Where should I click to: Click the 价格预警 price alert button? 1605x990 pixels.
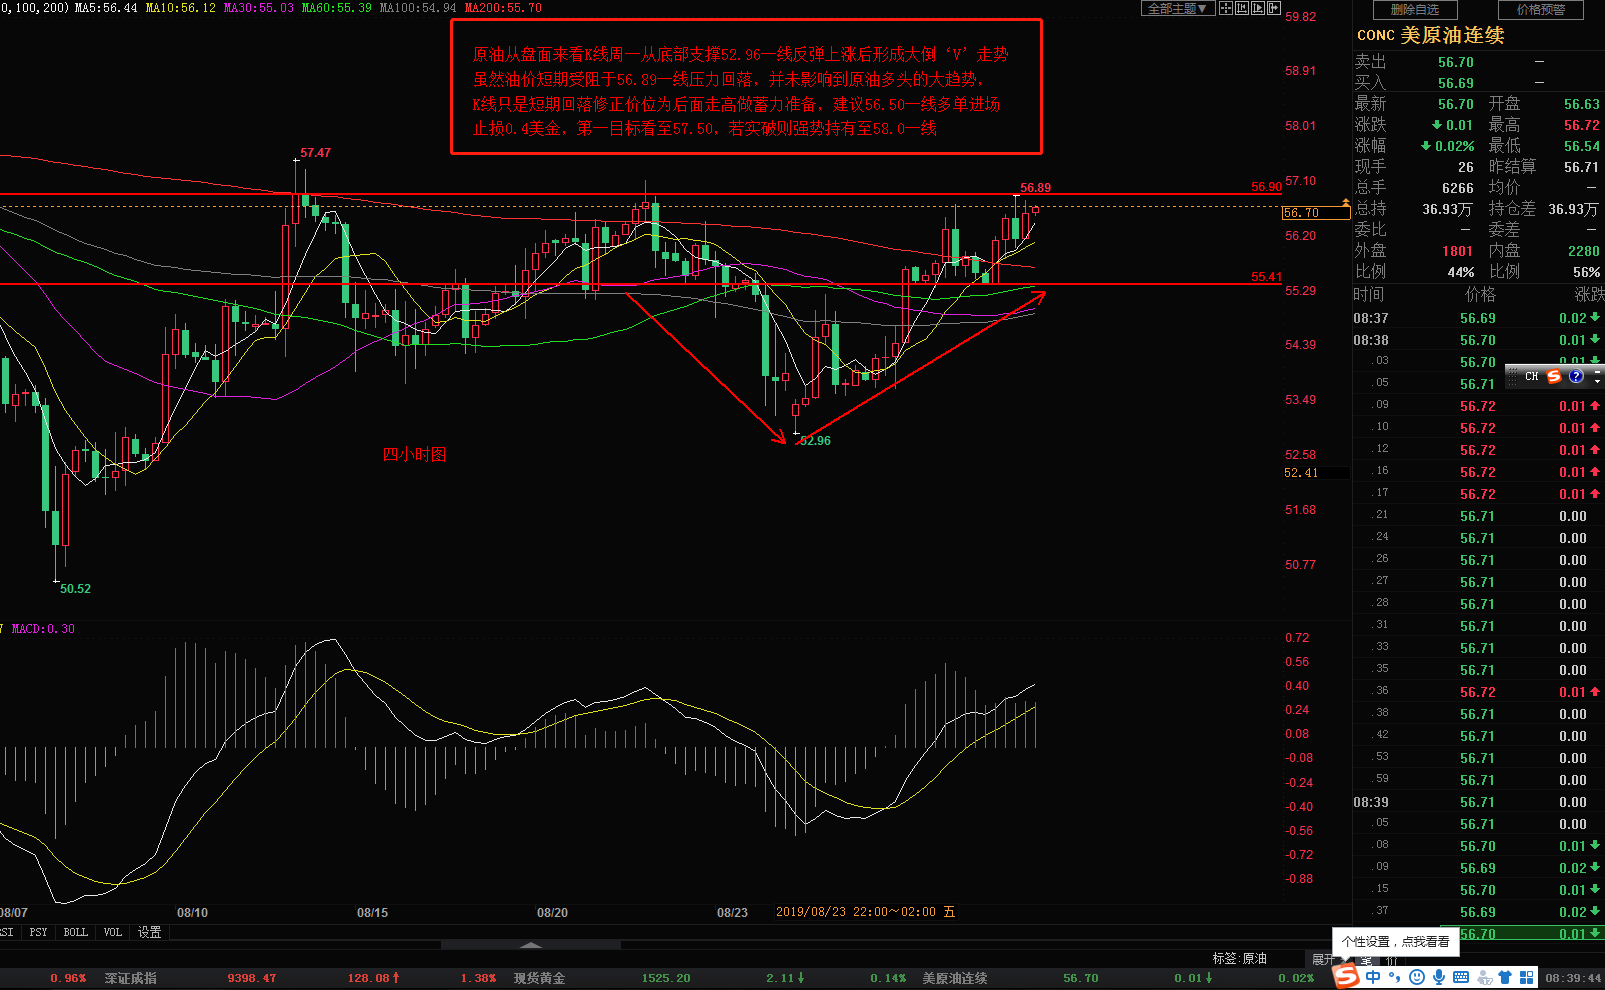1541,10
